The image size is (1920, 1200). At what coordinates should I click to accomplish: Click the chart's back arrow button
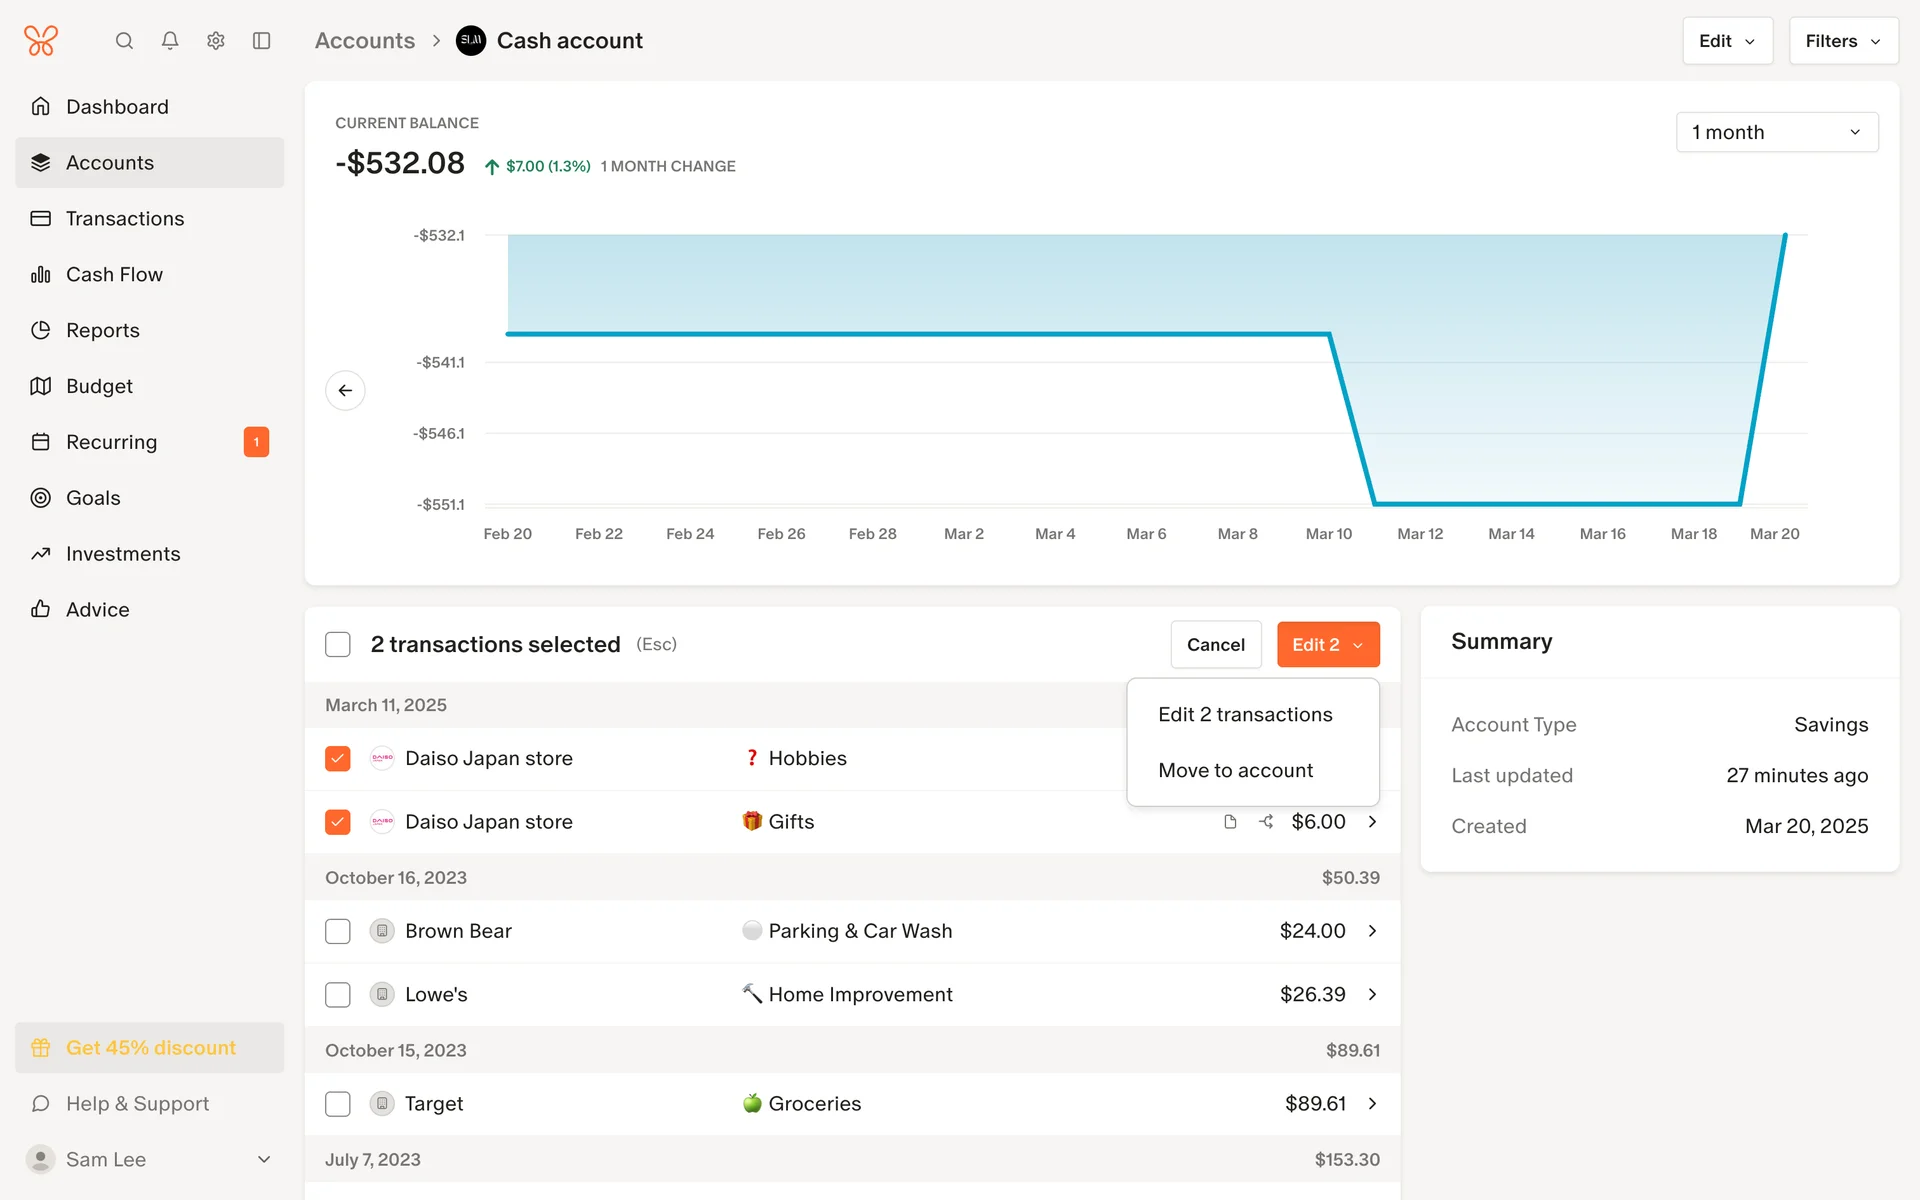point(345,390)
